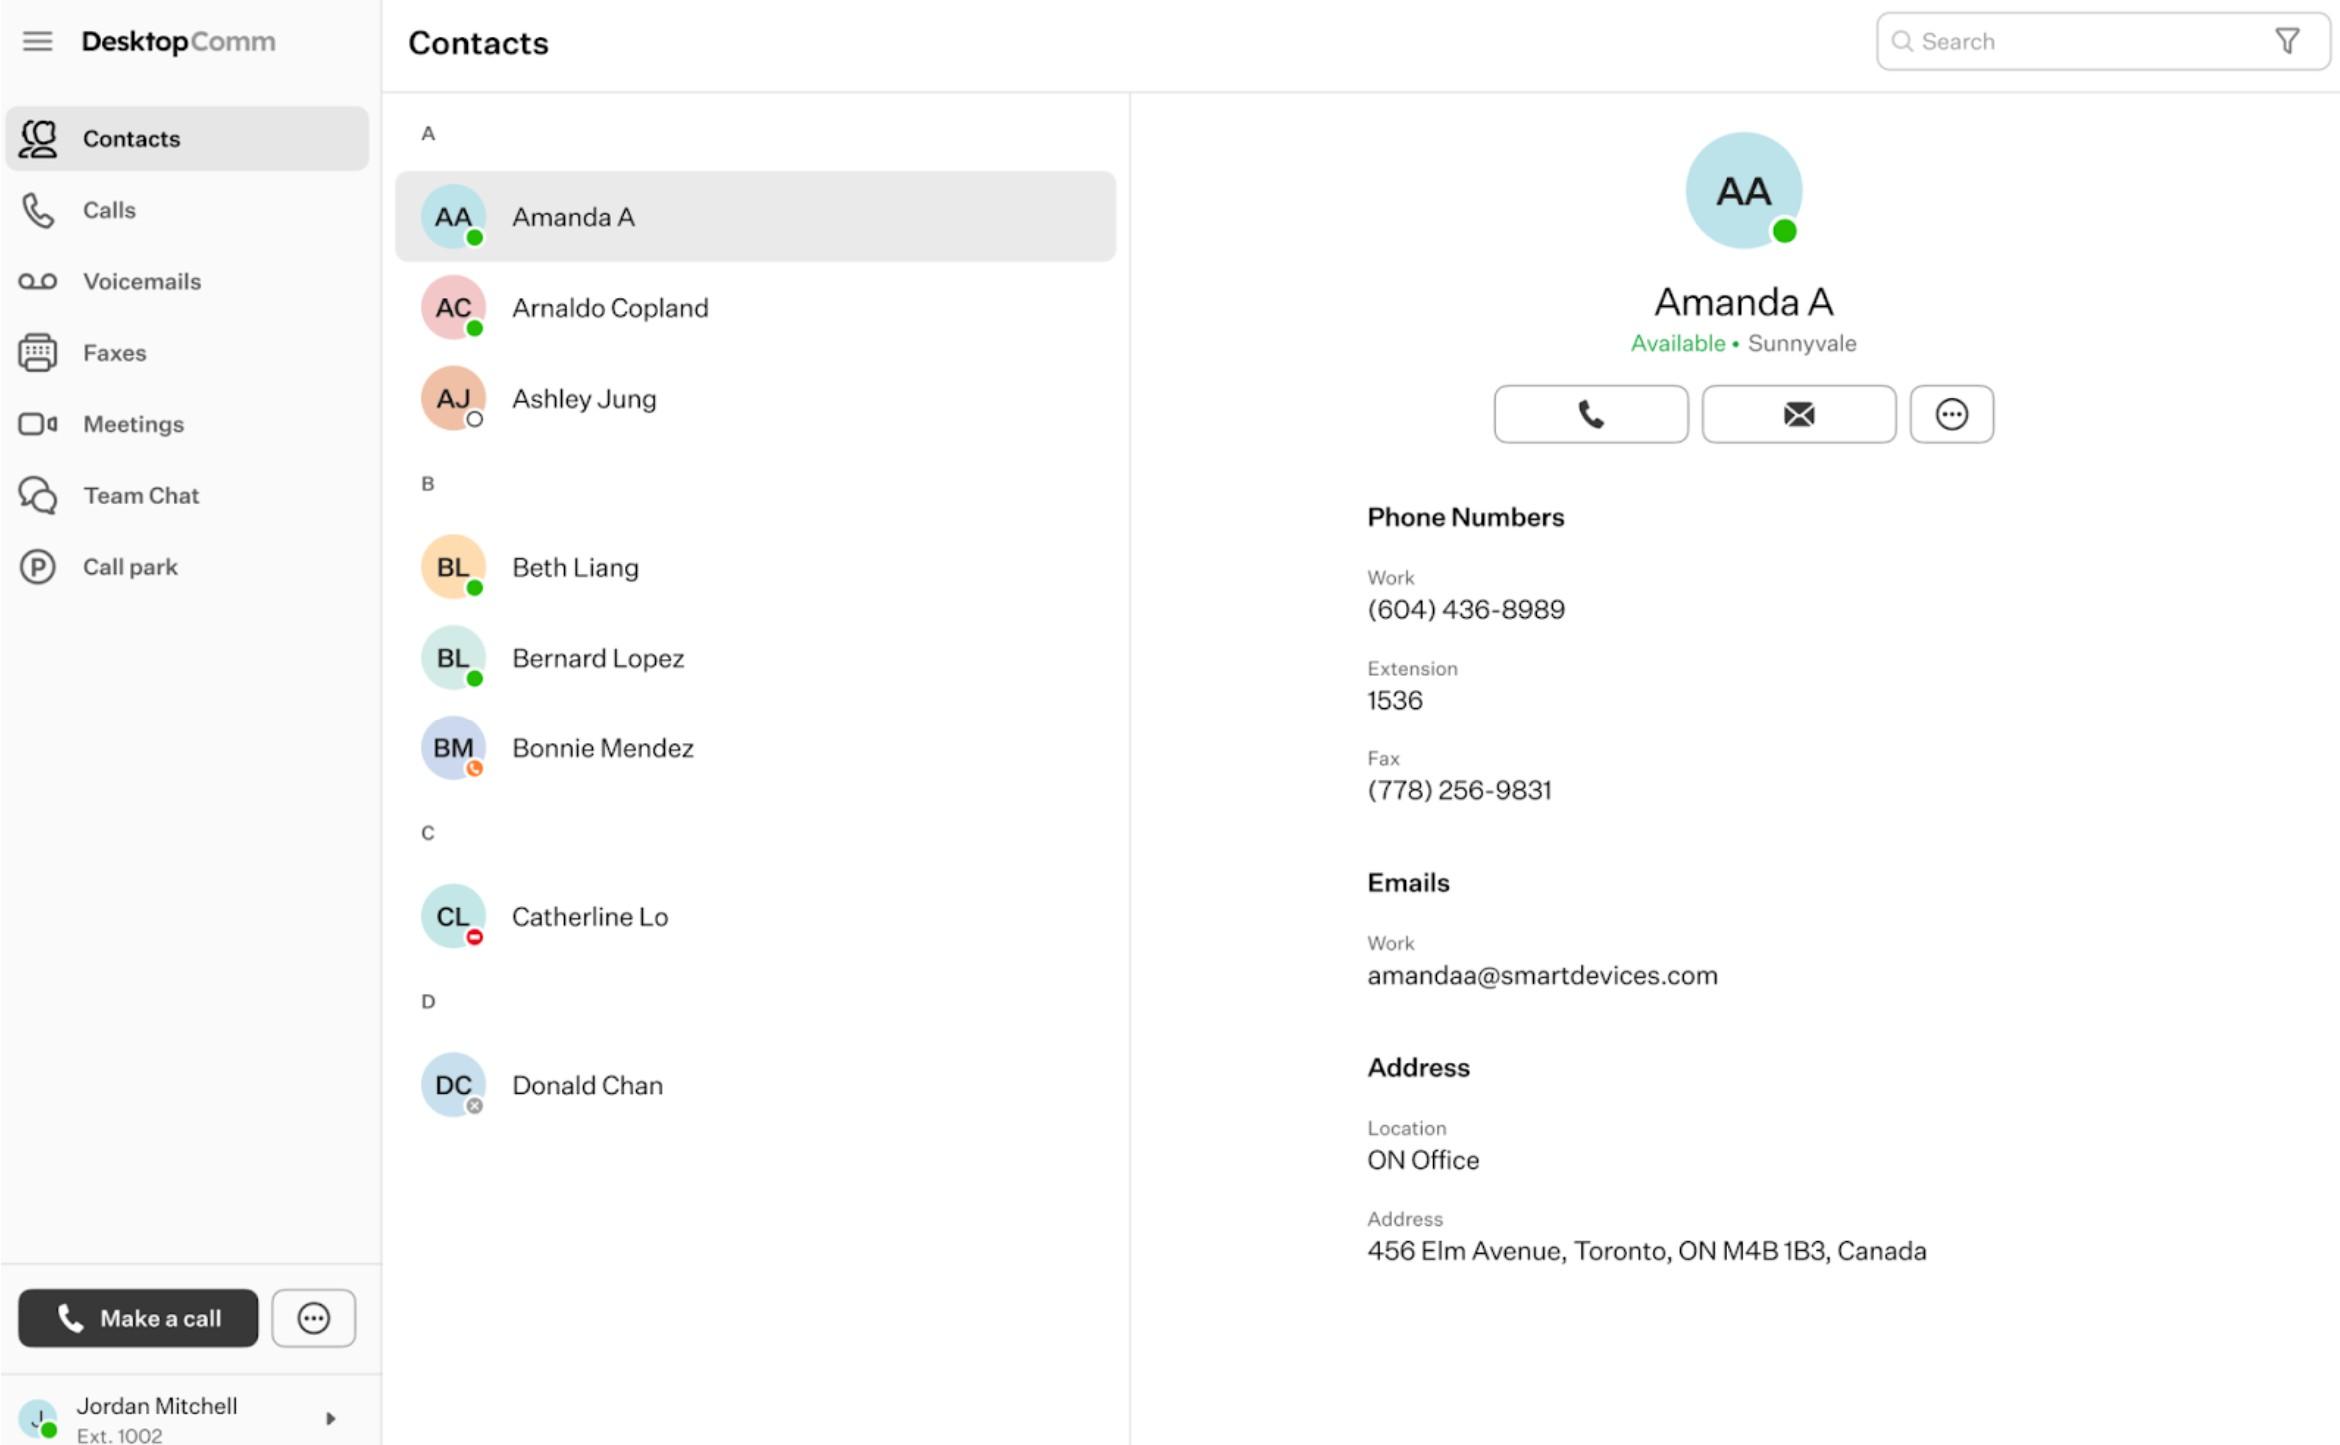Viewport: 2340px width, 1445px height.
Task: Navigate to Meetings
Action: point(187,424)
